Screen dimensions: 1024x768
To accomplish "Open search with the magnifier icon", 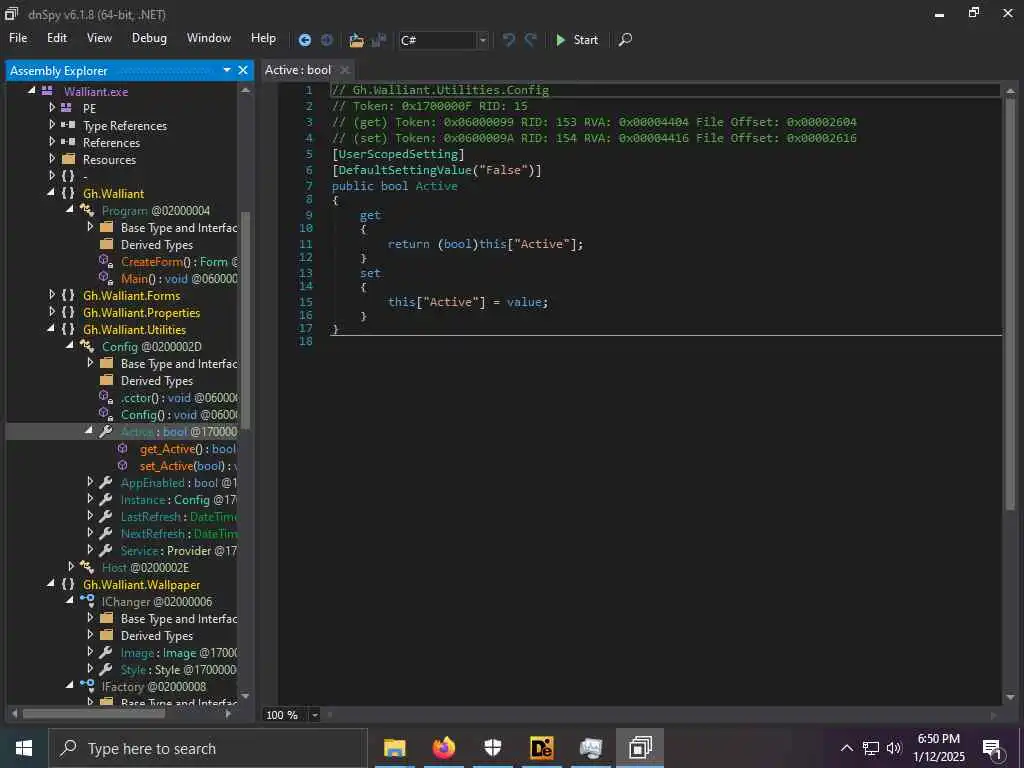I will click(625, 40).
